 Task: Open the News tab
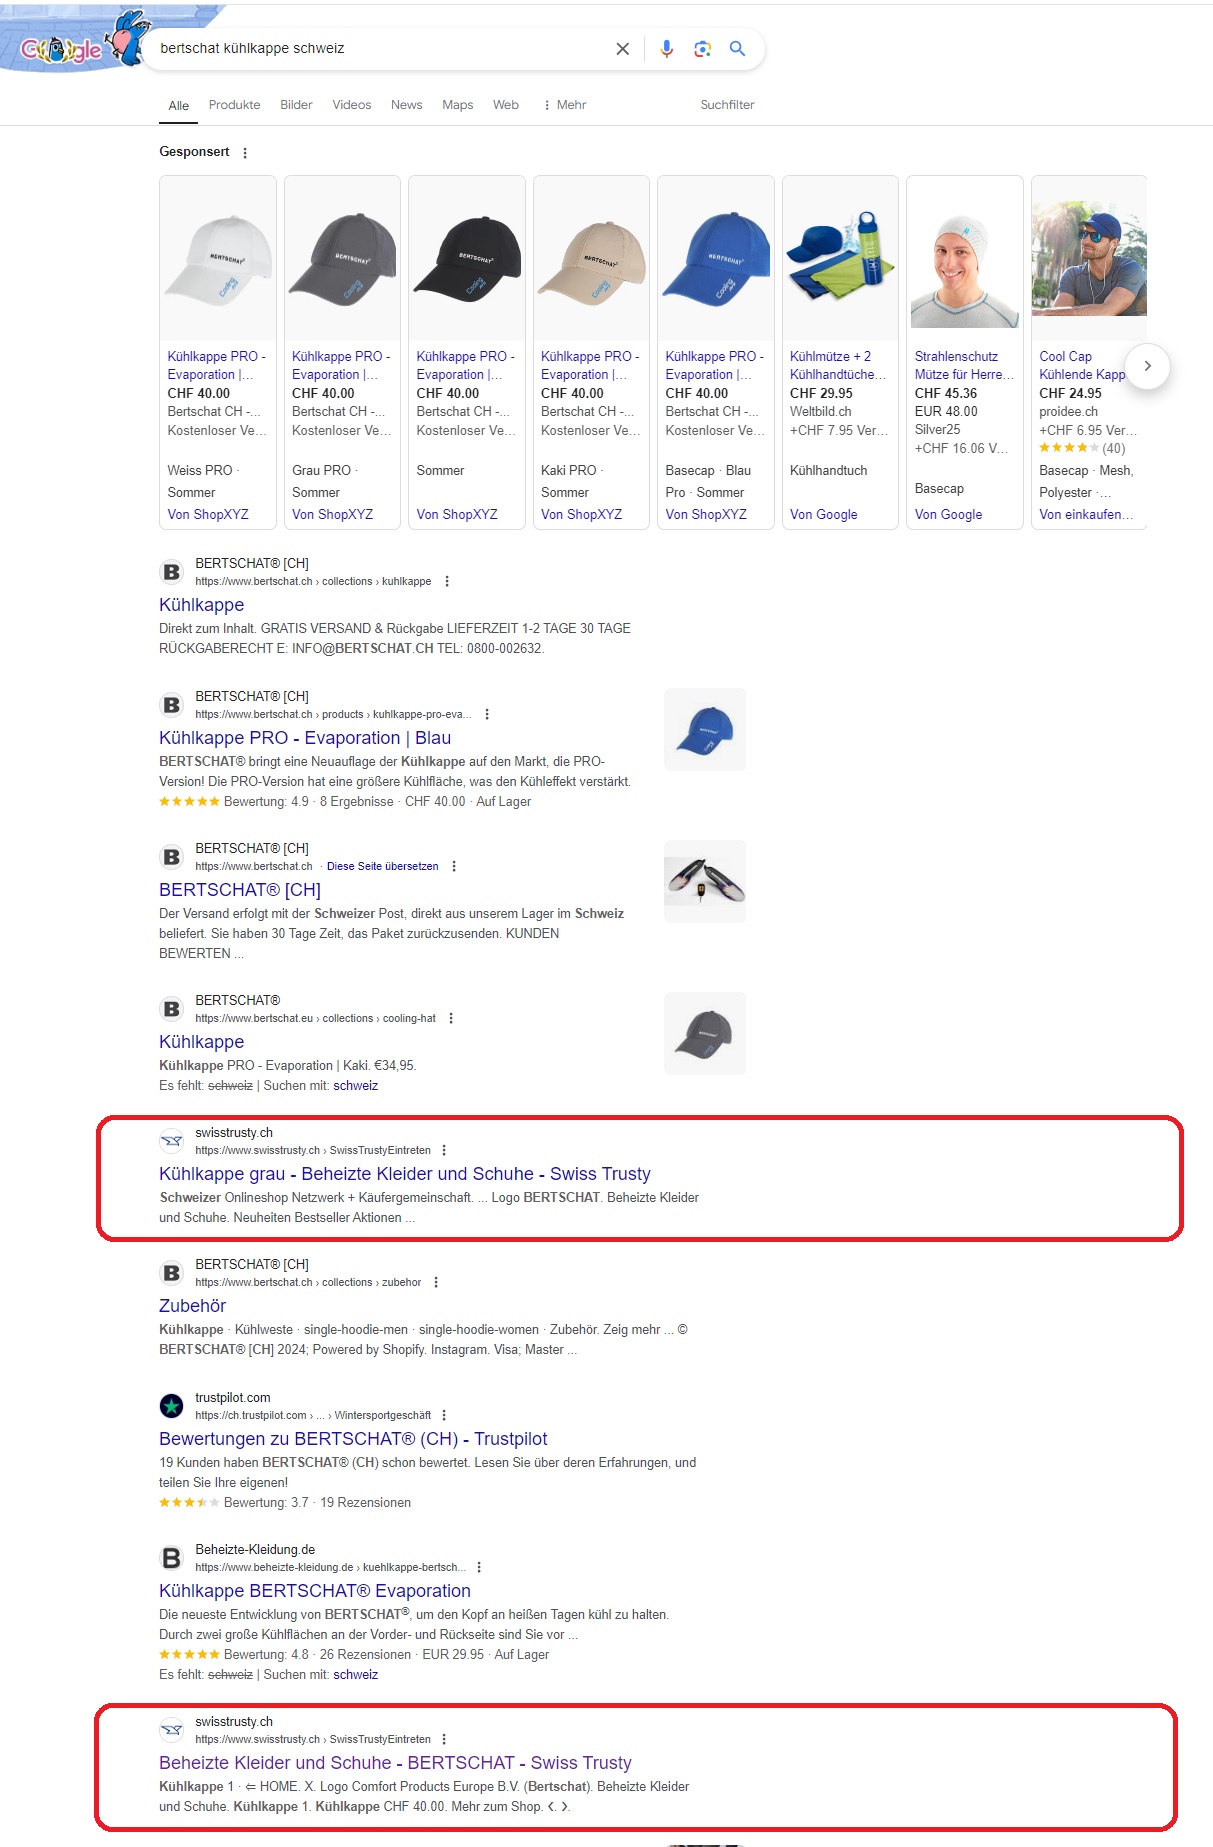(x=406, y=105)
